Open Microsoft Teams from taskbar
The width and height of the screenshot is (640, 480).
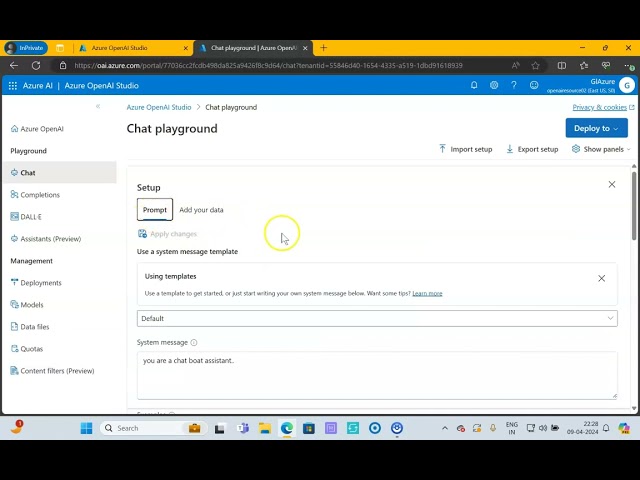(243, 428)
